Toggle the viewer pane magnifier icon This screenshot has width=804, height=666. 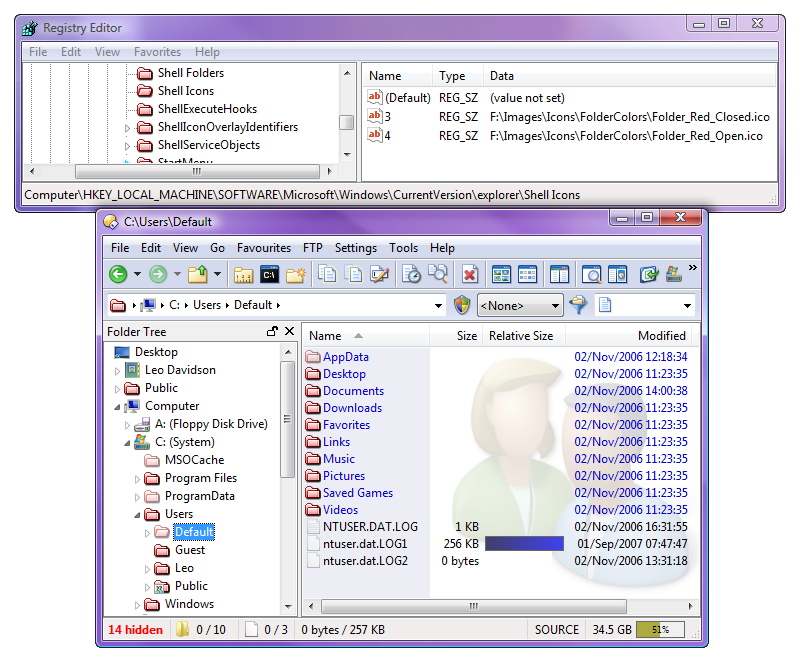[591, 274]
